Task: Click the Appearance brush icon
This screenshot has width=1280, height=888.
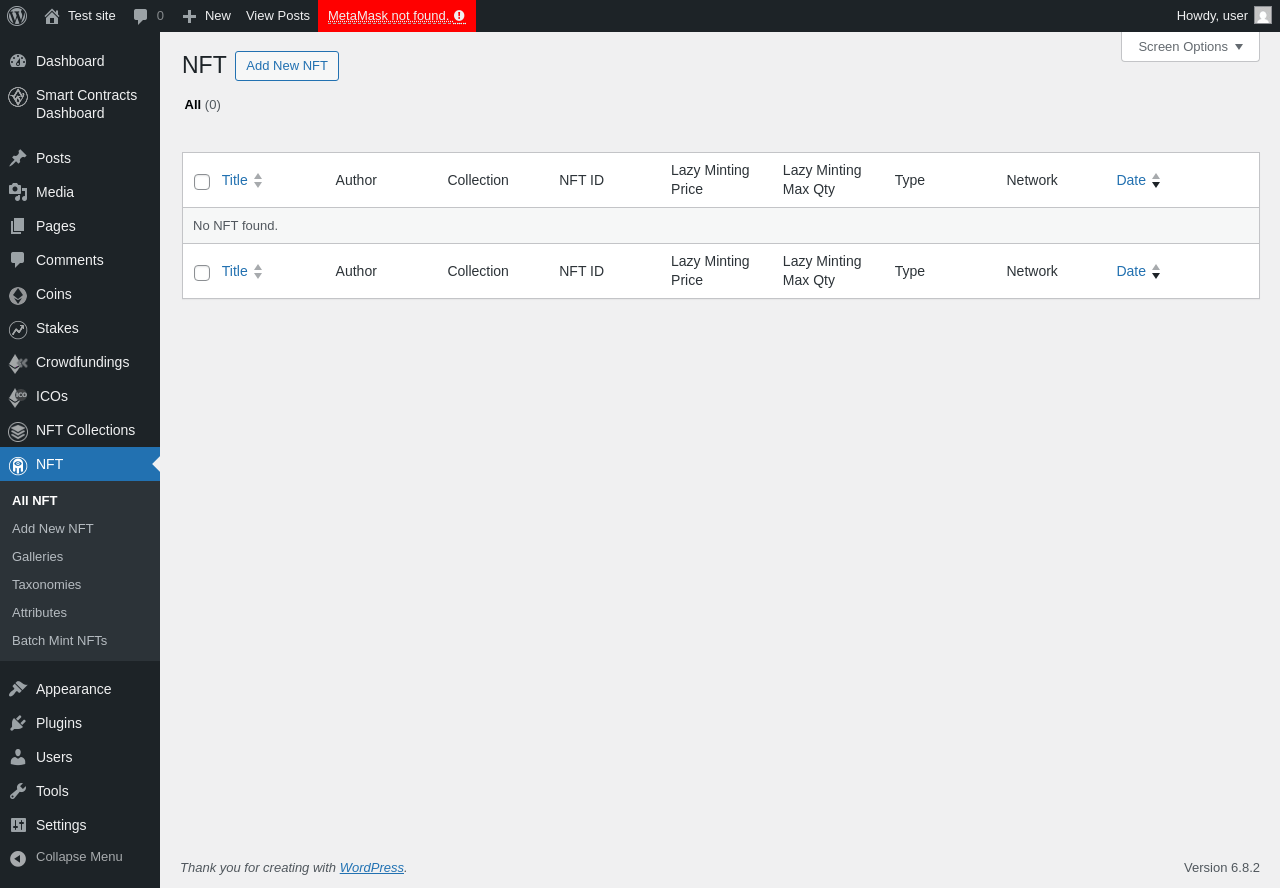Action: tap(18, 689)
